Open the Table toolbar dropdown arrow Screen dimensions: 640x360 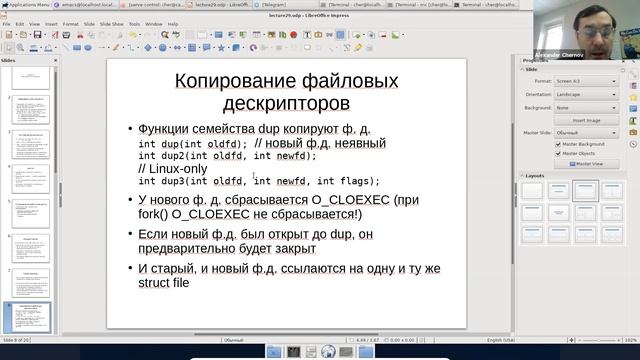coord(263,35)
